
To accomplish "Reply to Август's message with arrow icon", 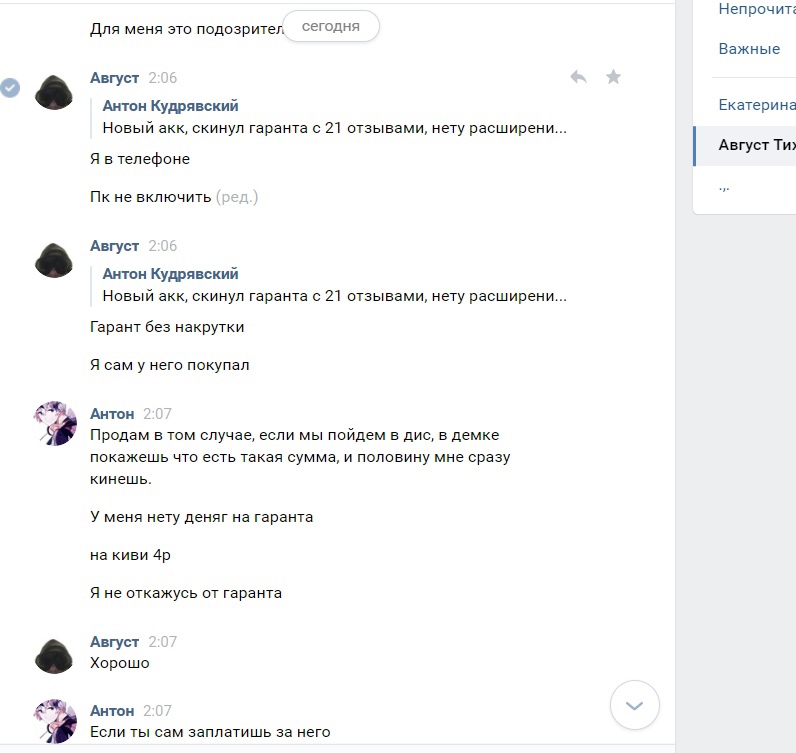I will point(578,77).
